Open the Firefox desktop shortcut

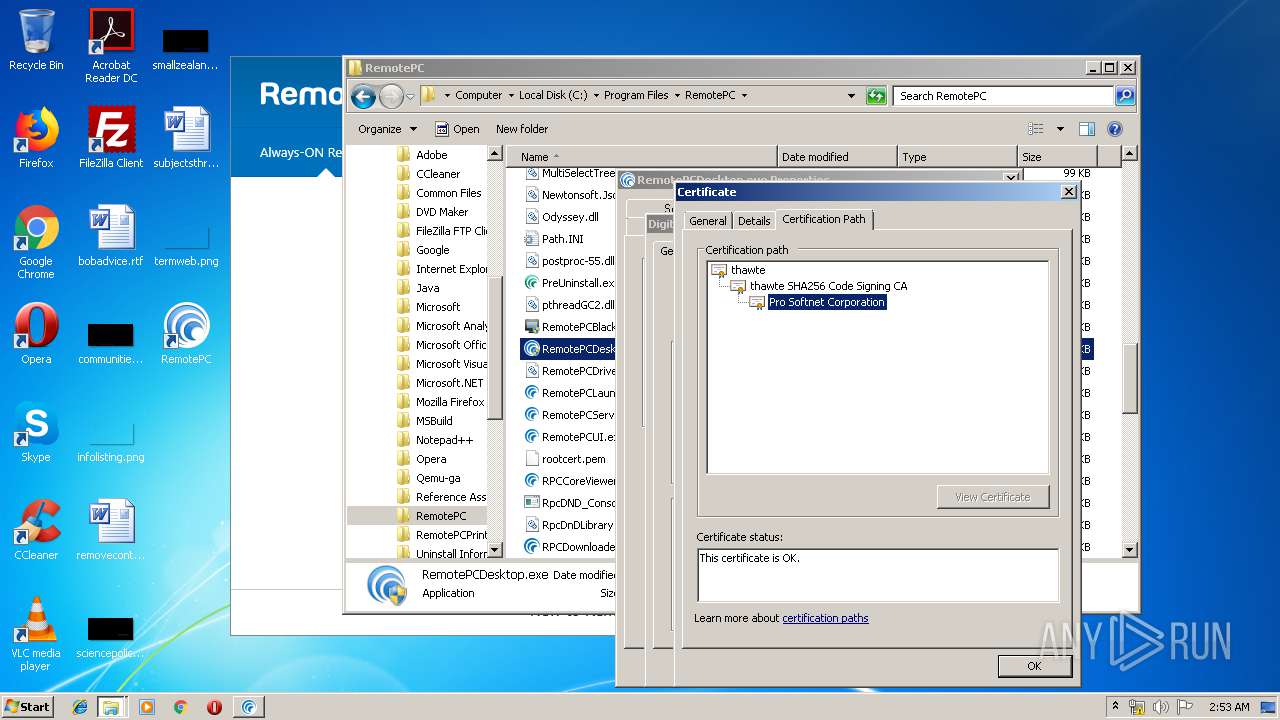(36, 138)
